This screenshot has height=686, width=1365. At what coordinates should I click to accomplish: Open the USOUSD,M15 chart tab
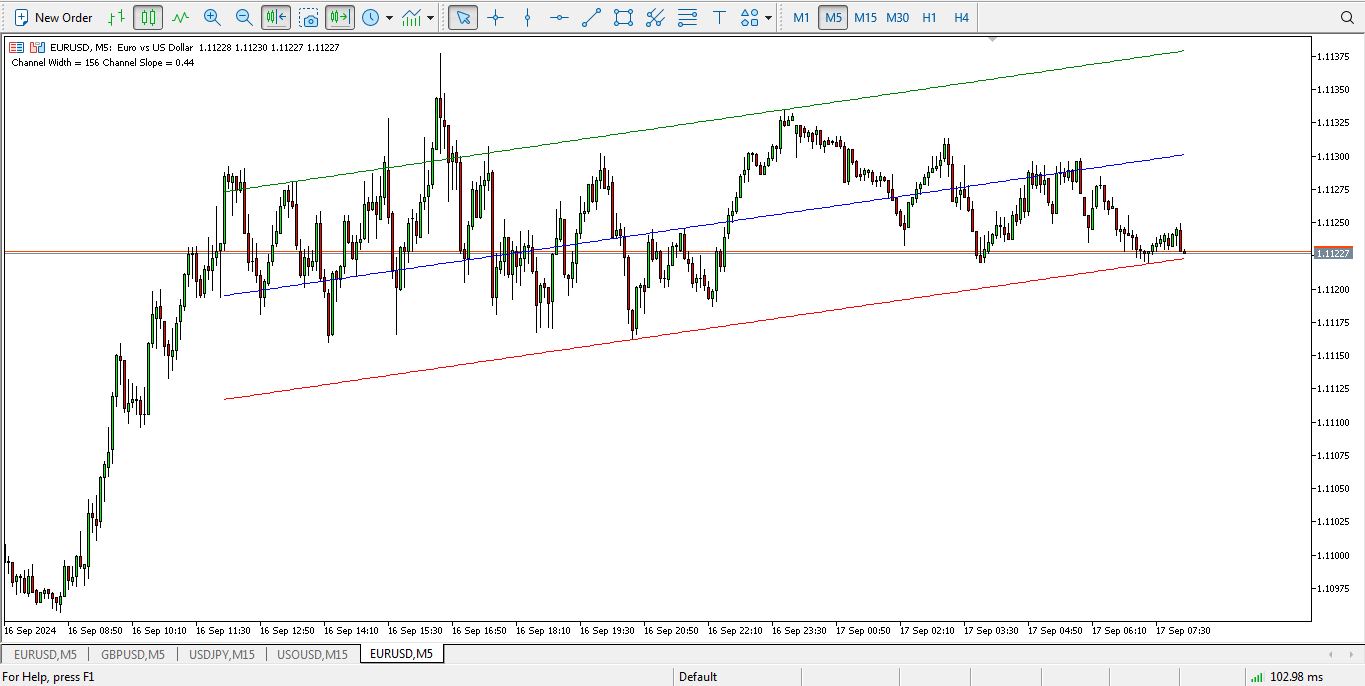312,654
